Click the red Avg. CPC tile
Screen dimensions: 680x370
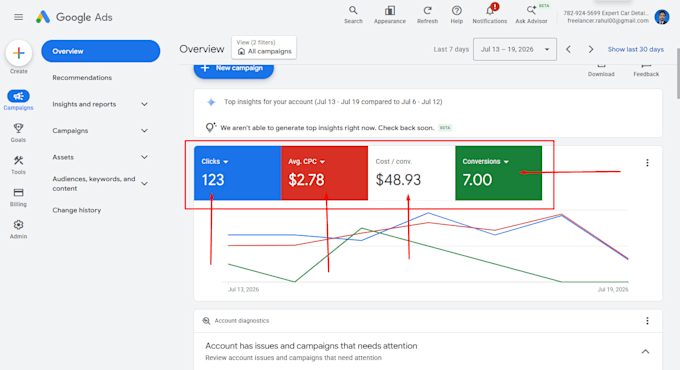pyautogui.click(x=324, y=173)
